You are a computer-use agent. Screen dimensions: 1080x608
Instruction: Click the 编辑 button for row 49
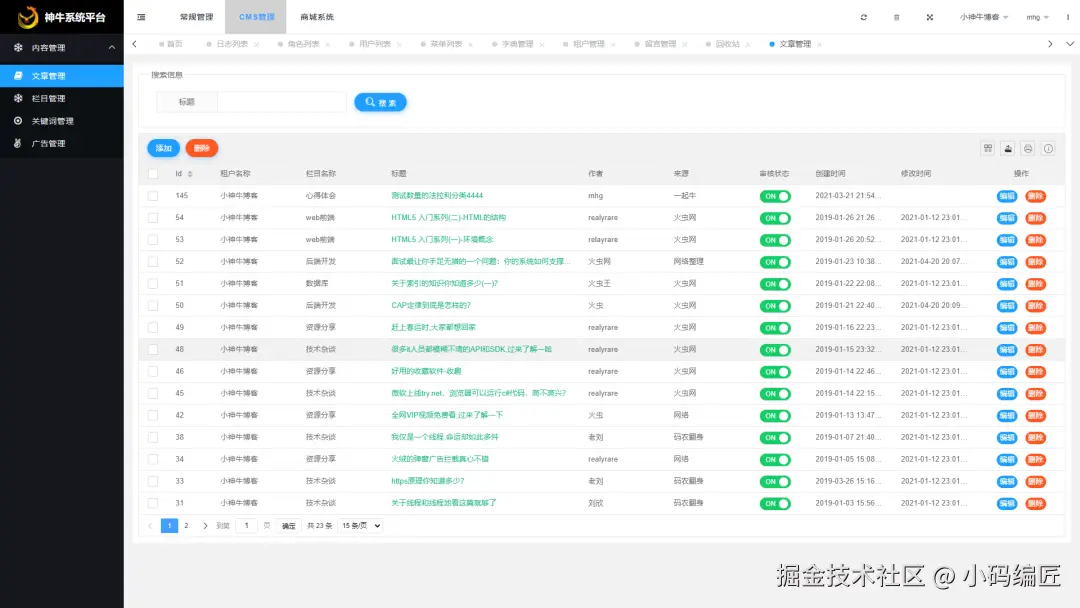(x=1007, y=328)
